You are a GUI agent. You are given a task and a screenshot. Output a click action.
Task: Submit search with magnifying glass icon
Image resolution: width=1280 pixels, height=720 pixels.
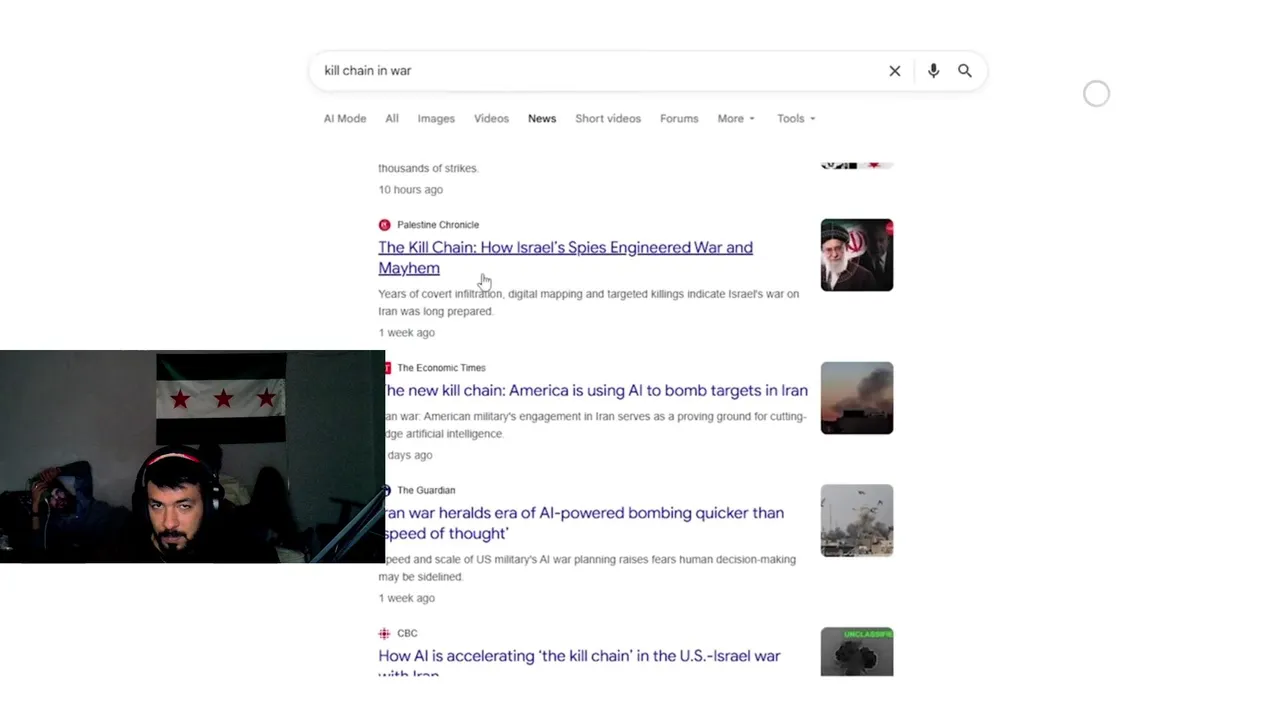coord(965,71)
